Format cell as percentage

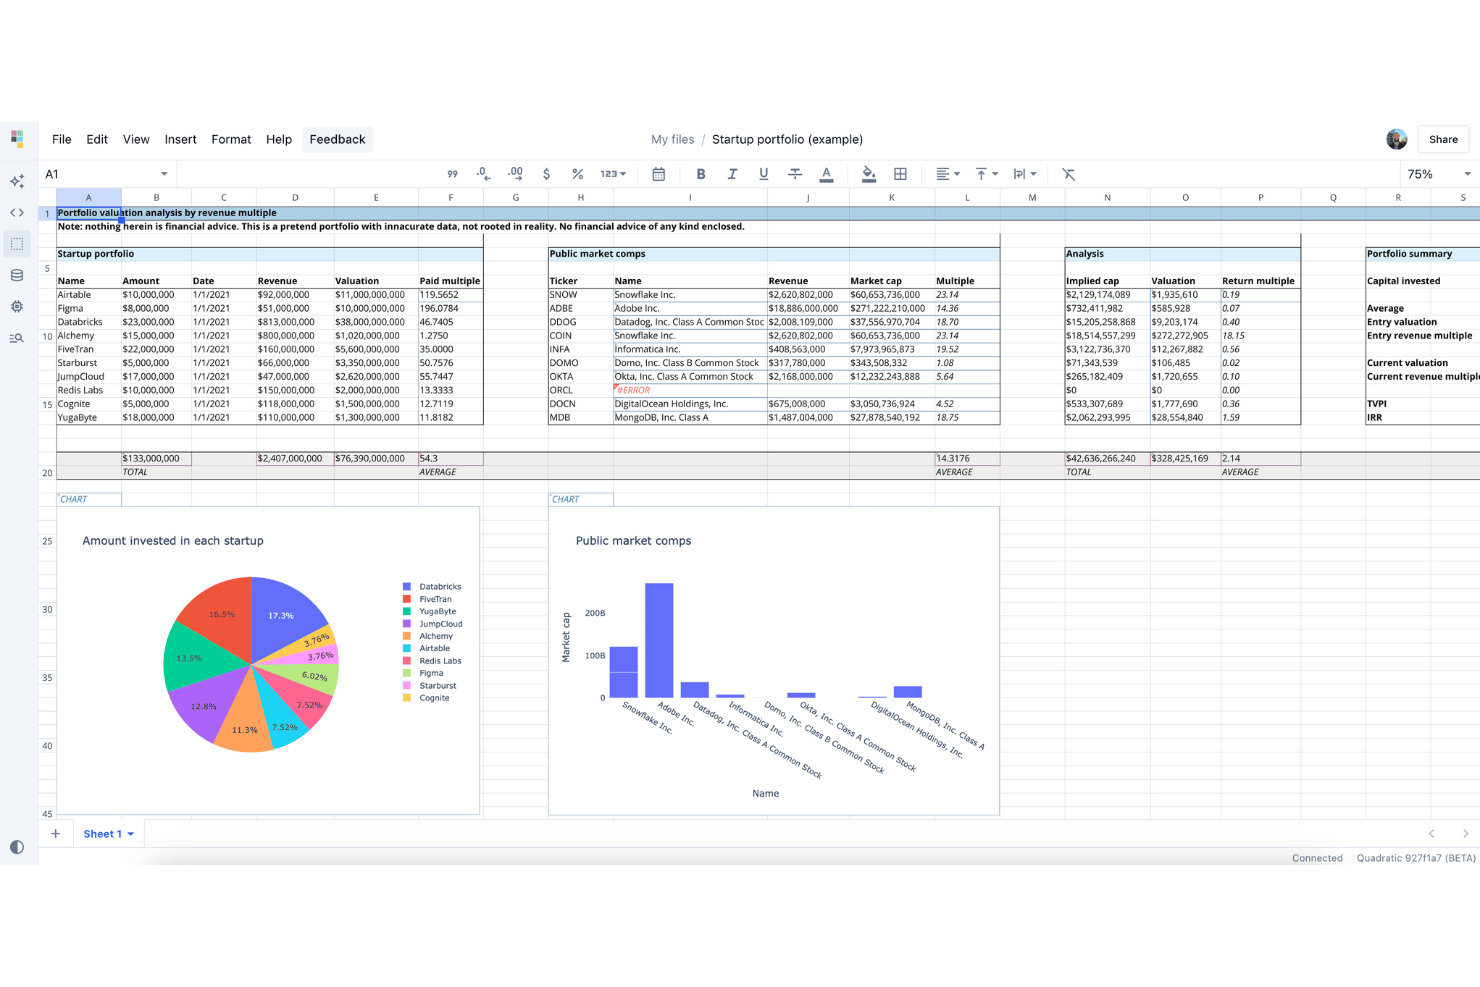point(578,174)
